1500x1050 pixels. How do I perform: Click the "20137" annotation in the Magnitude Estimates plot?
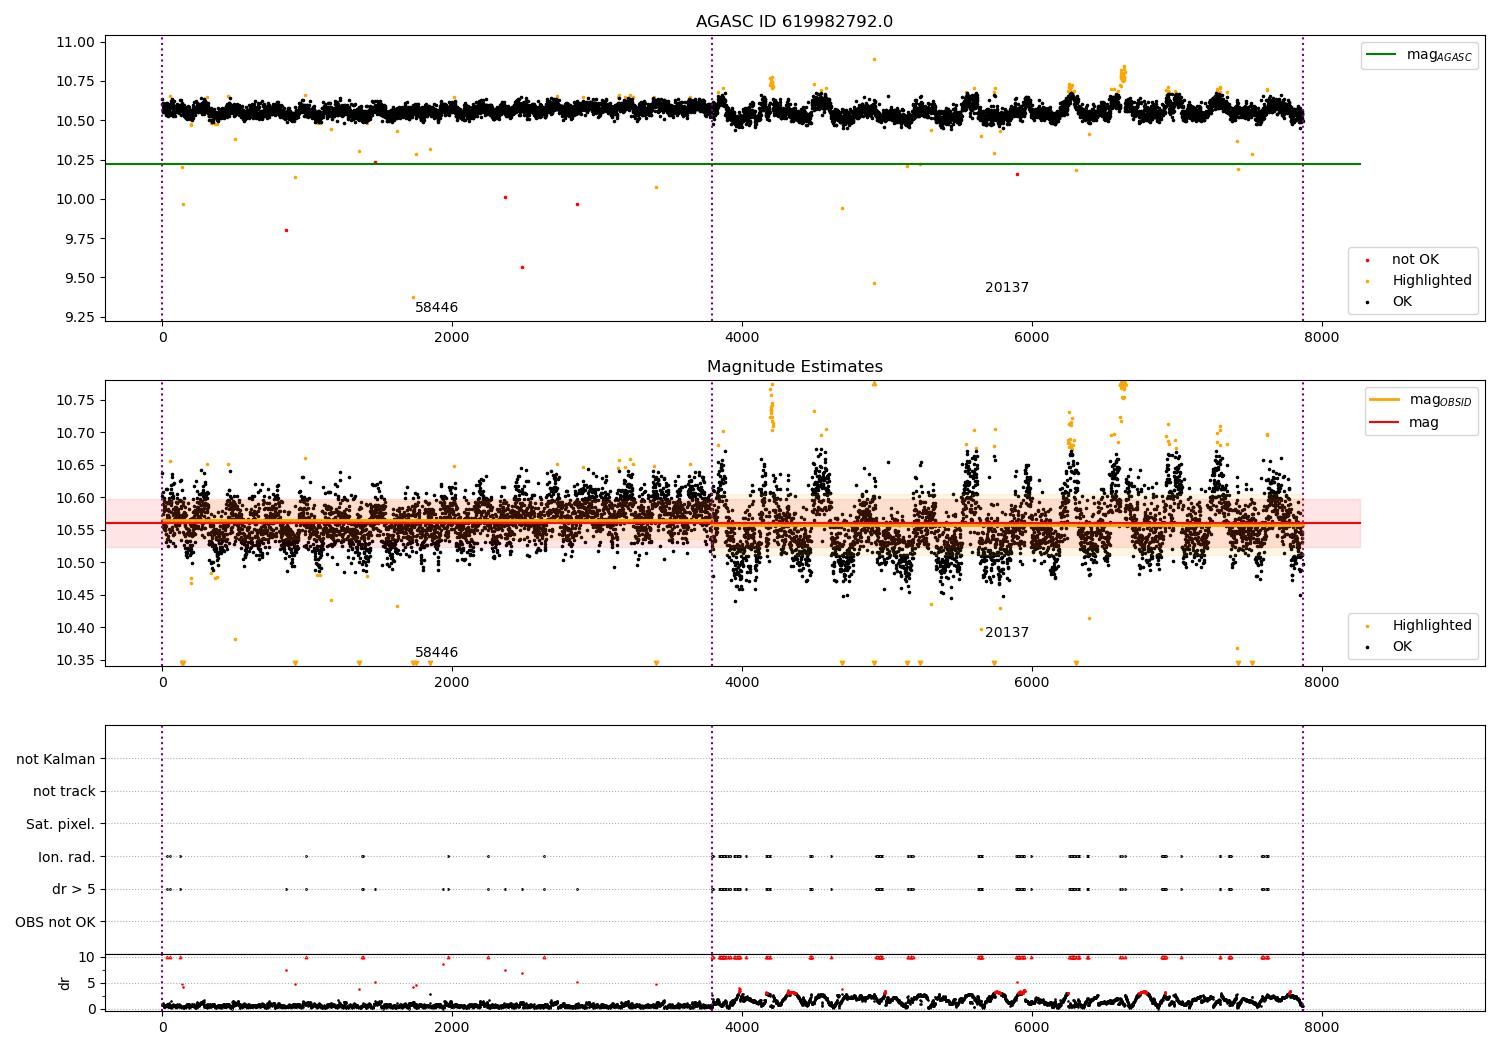point(1007,633)
